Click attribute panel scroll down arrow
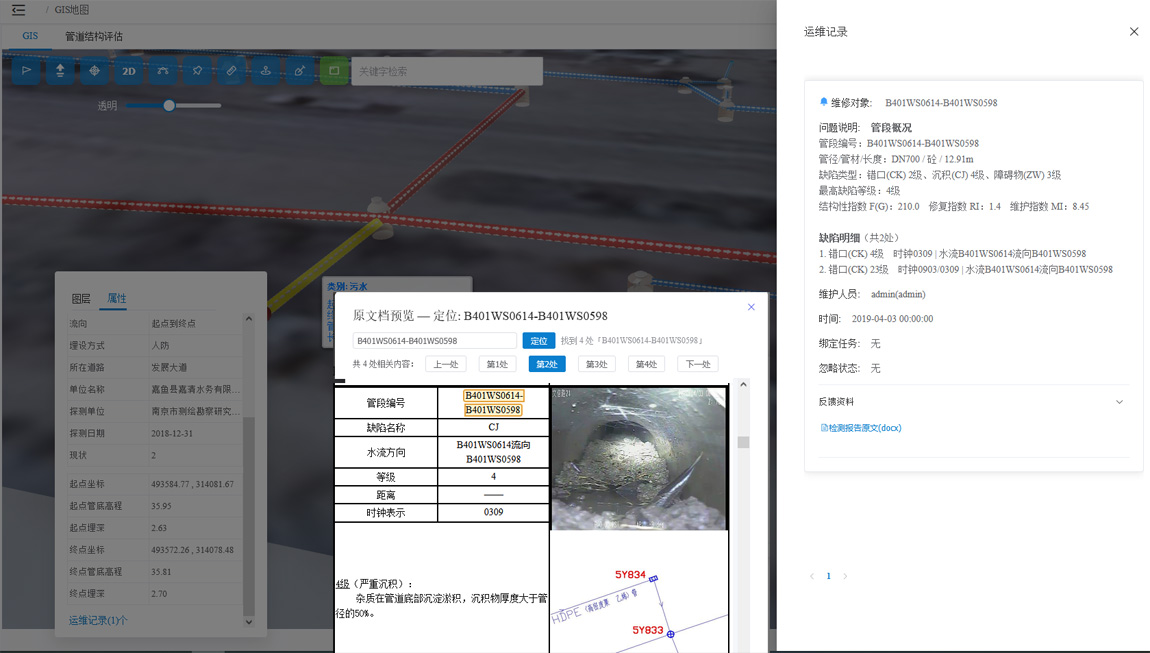This screenshot has height=653, width=1150. coord(249,621)
